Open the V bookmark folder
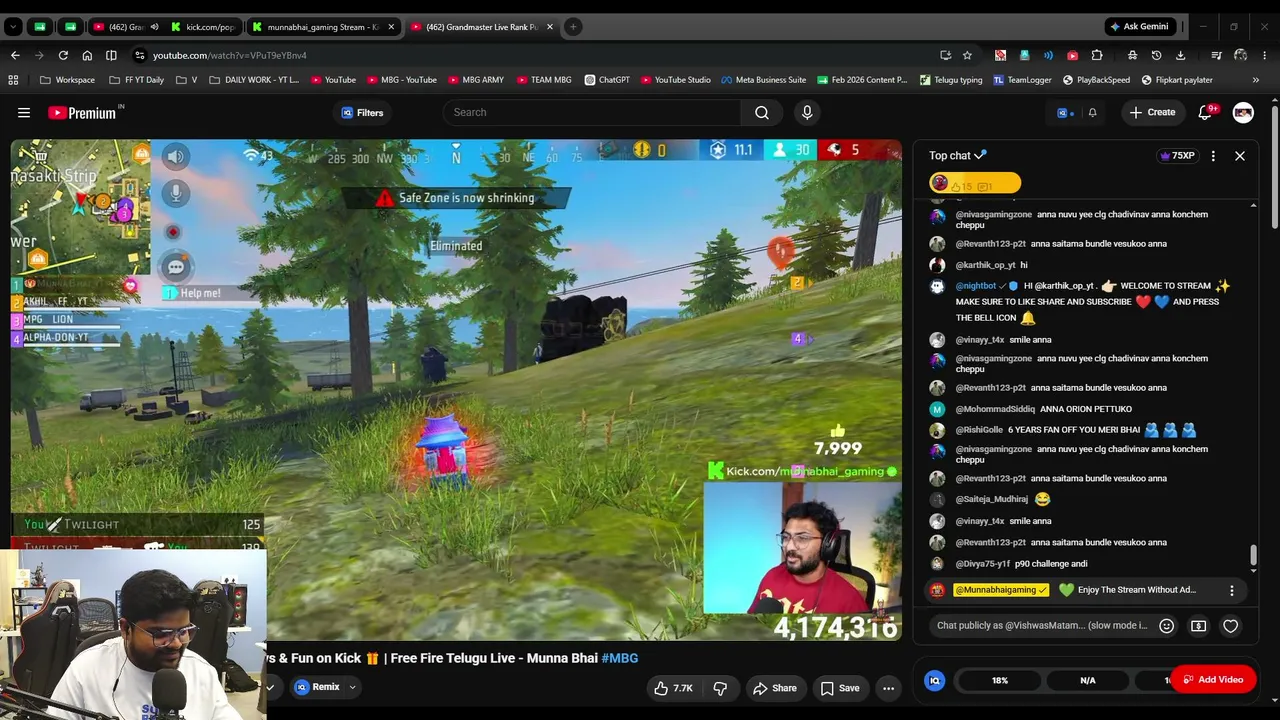 (x=187, y=80)
